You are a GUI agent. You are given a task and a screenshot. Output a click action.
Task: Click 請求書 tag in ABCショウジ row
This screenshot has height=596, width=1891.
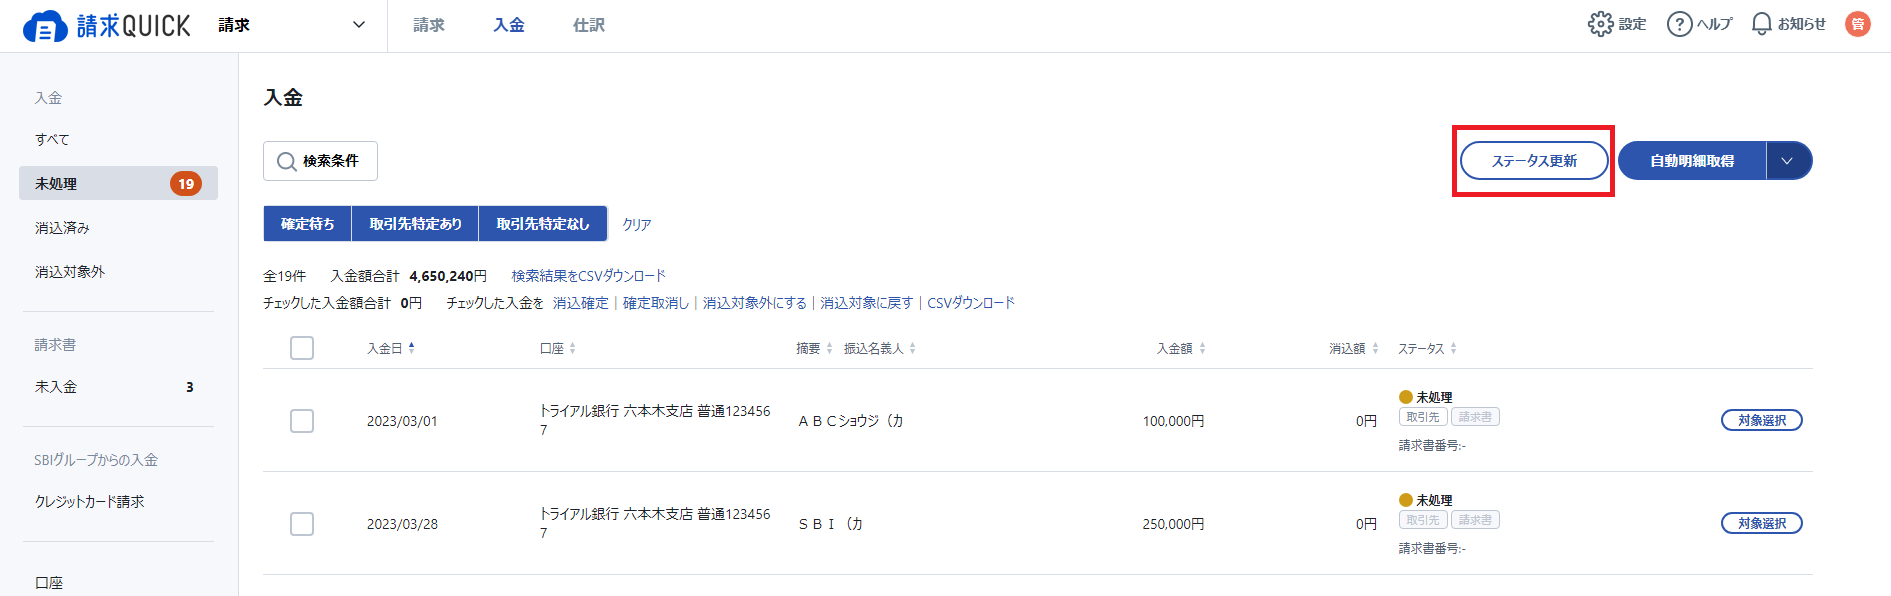click(1475, 417)
